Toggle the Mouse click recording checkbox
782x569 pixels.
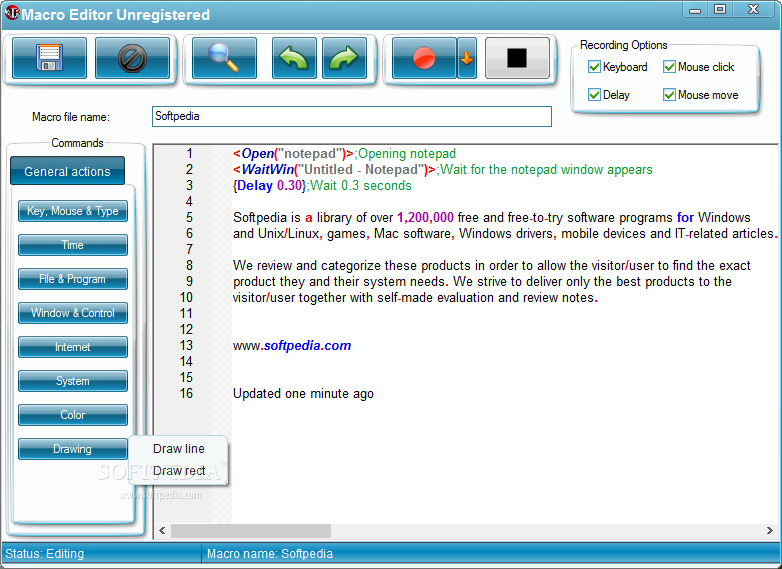tap(669, 67)
